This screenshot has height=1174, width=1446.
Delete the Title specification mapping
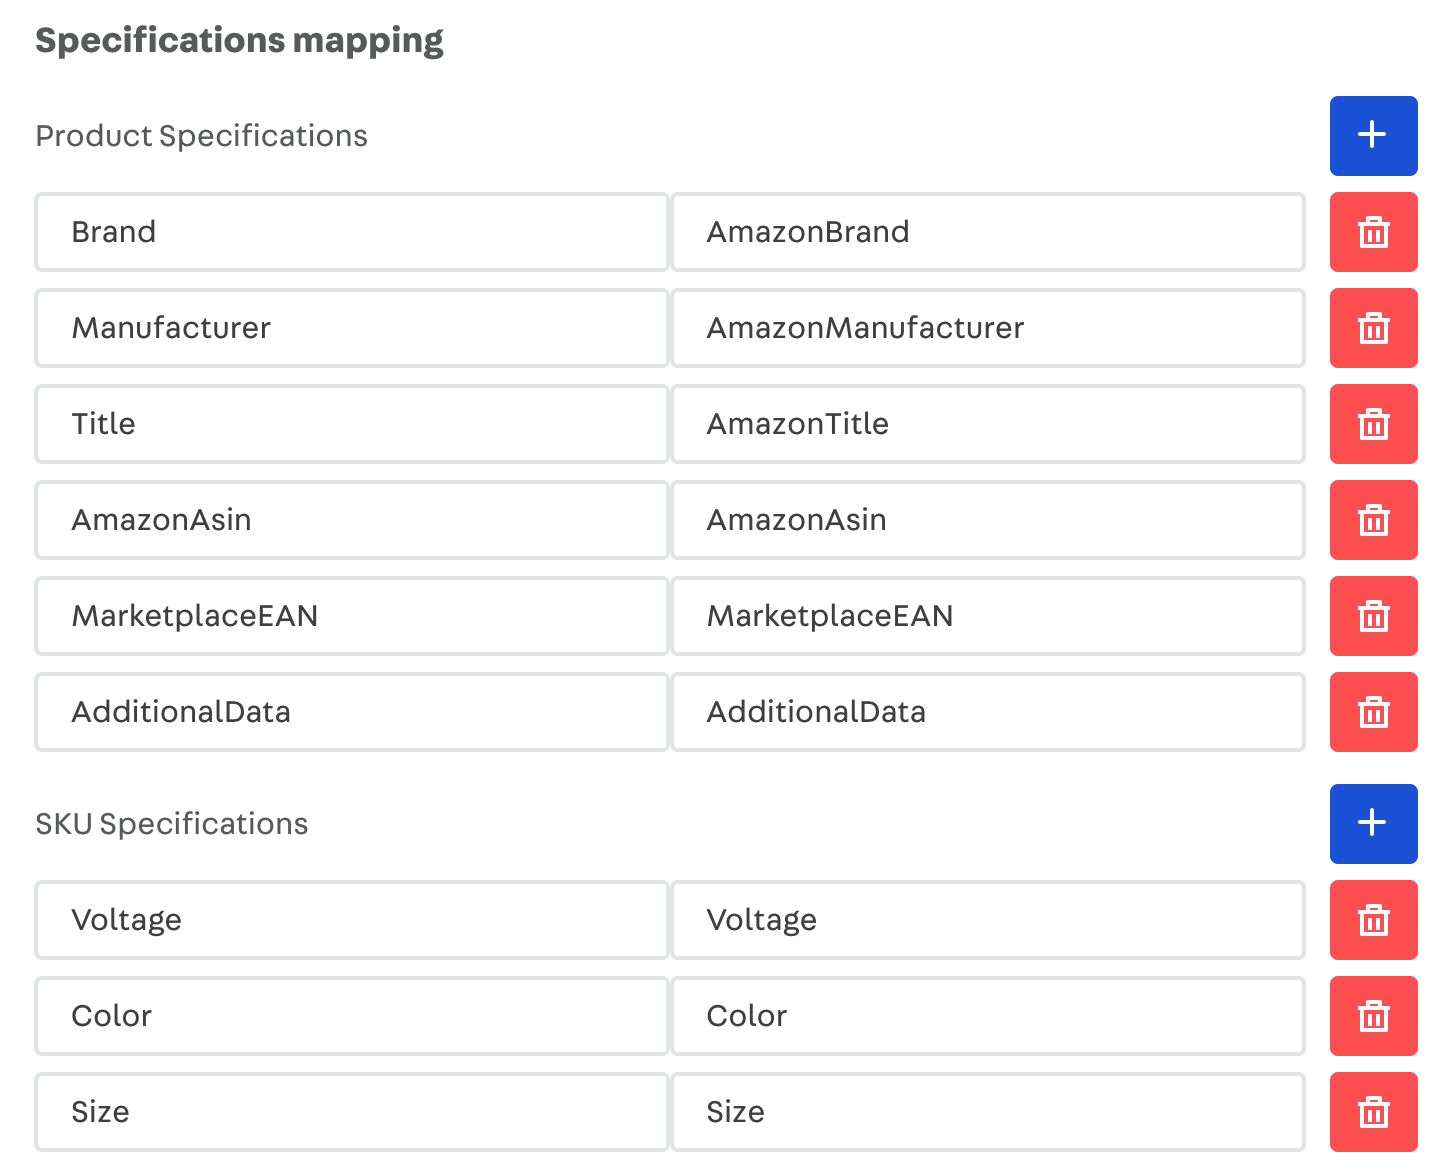pos(1373,424)
